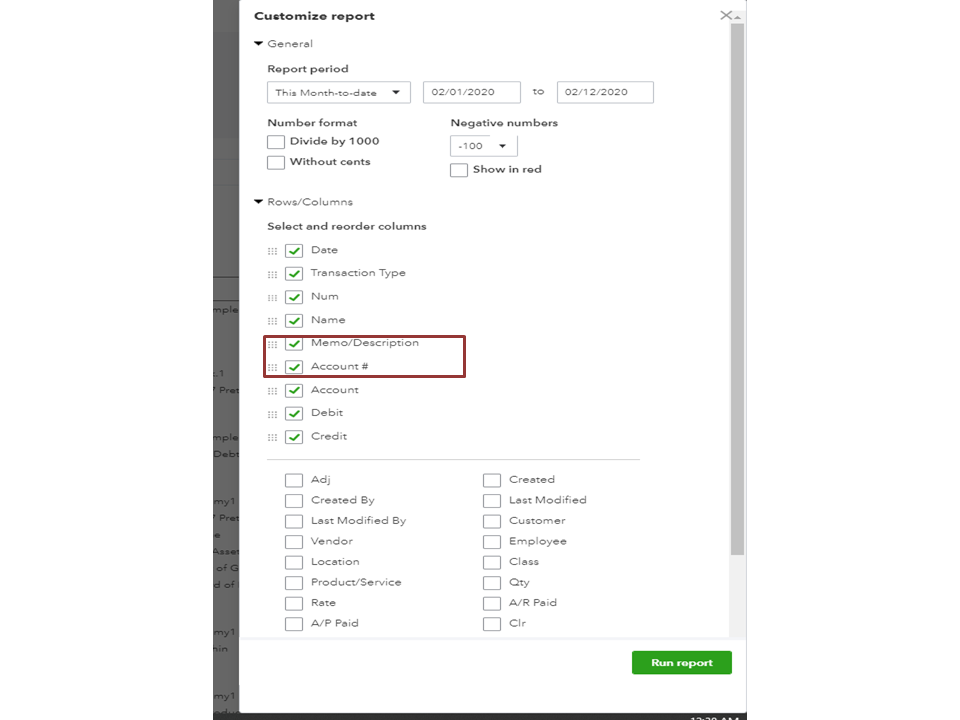Check the Without cents option
Screen dimensions: 960x720
pos(276,162)
